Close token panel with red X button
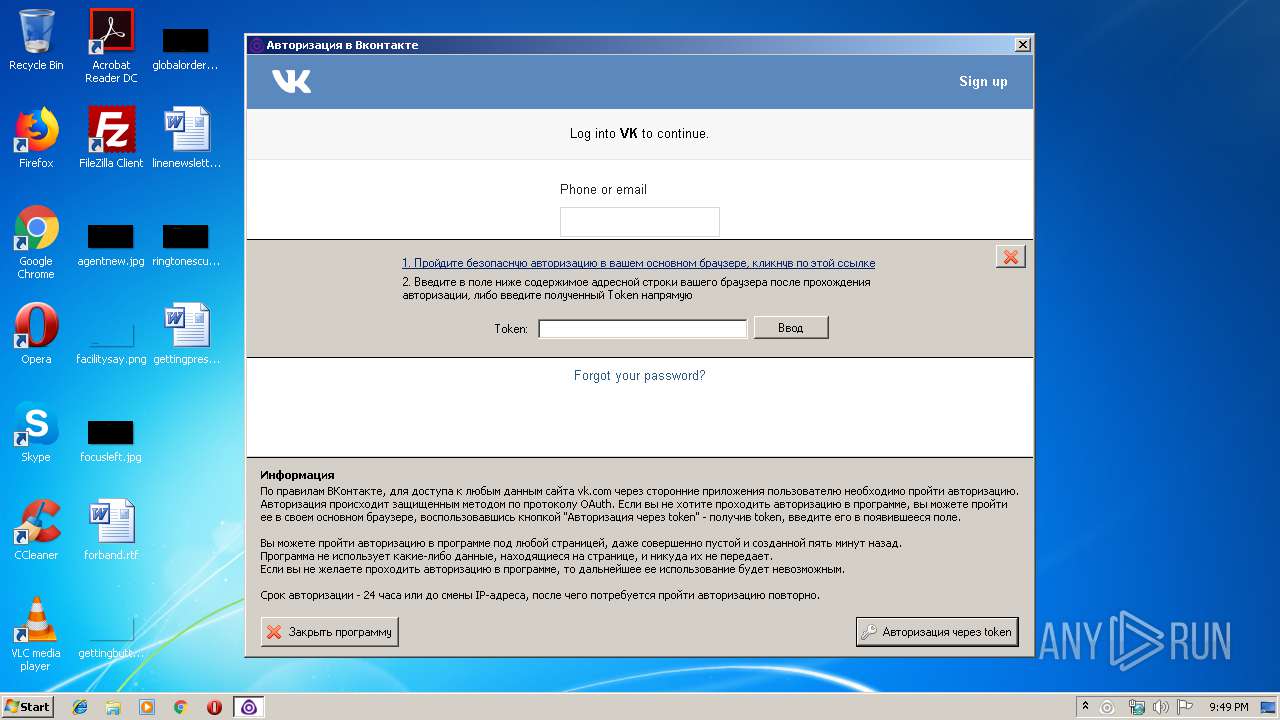 coord(1011,257)
